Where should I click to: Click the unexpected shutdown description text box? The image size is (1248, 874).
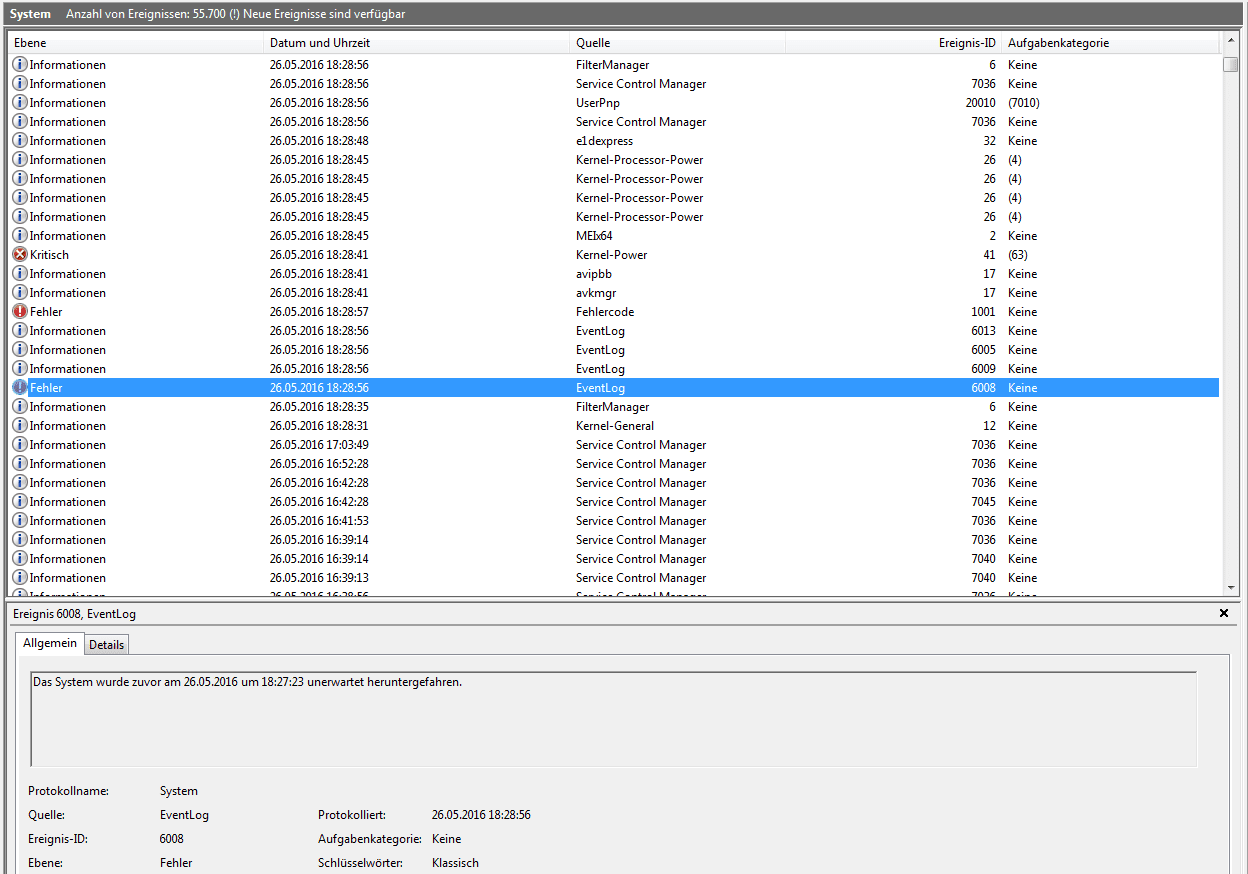point(614,719)
